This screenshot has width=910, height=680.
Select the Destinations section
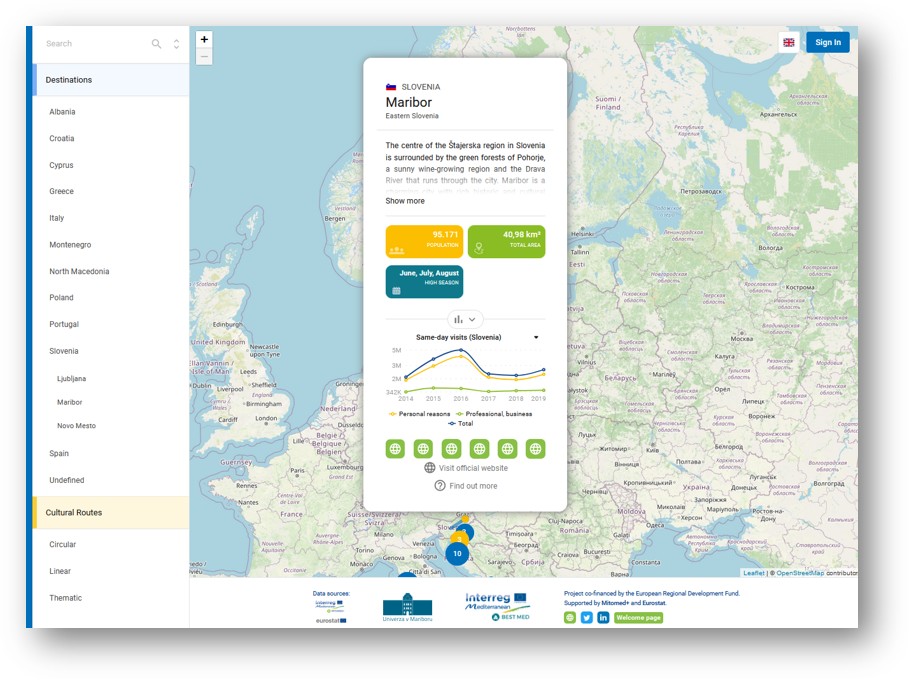coord(111,80)
